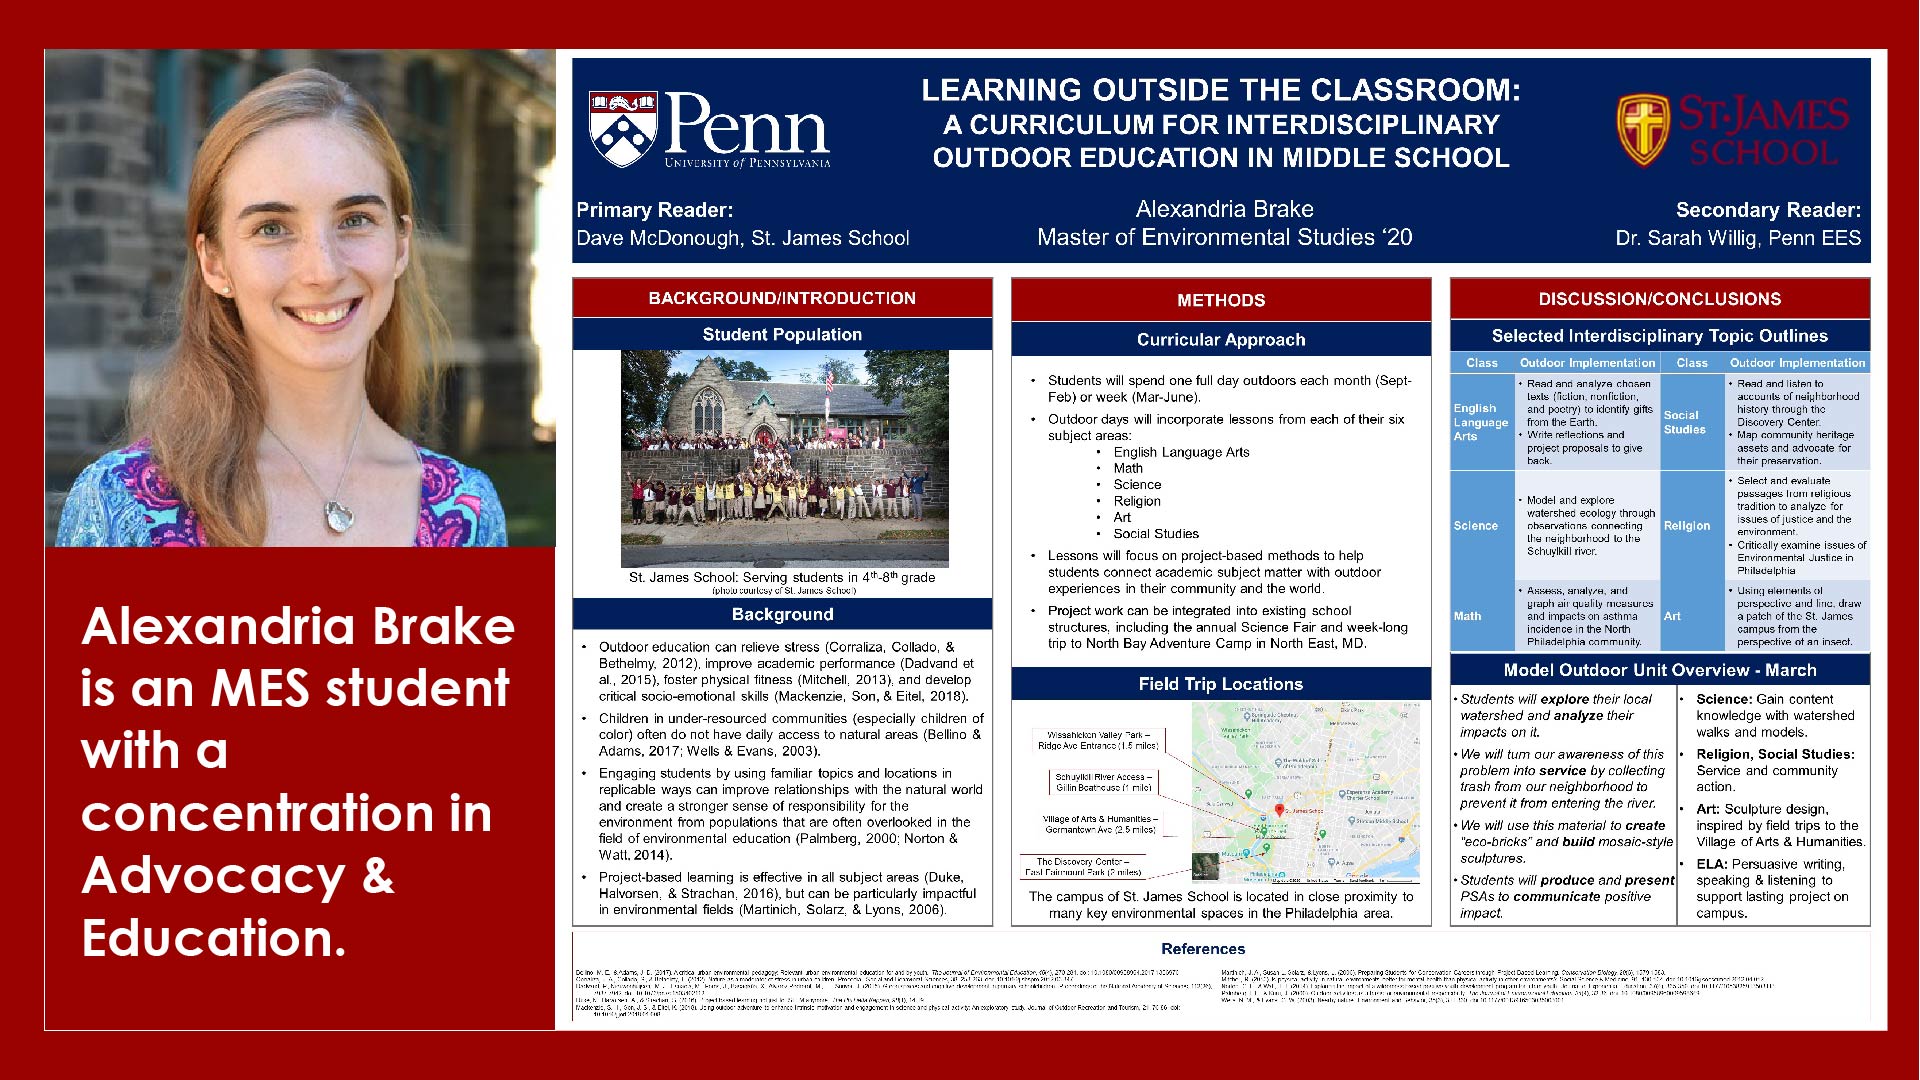Click the St. James School group photo

coord(784,459)
